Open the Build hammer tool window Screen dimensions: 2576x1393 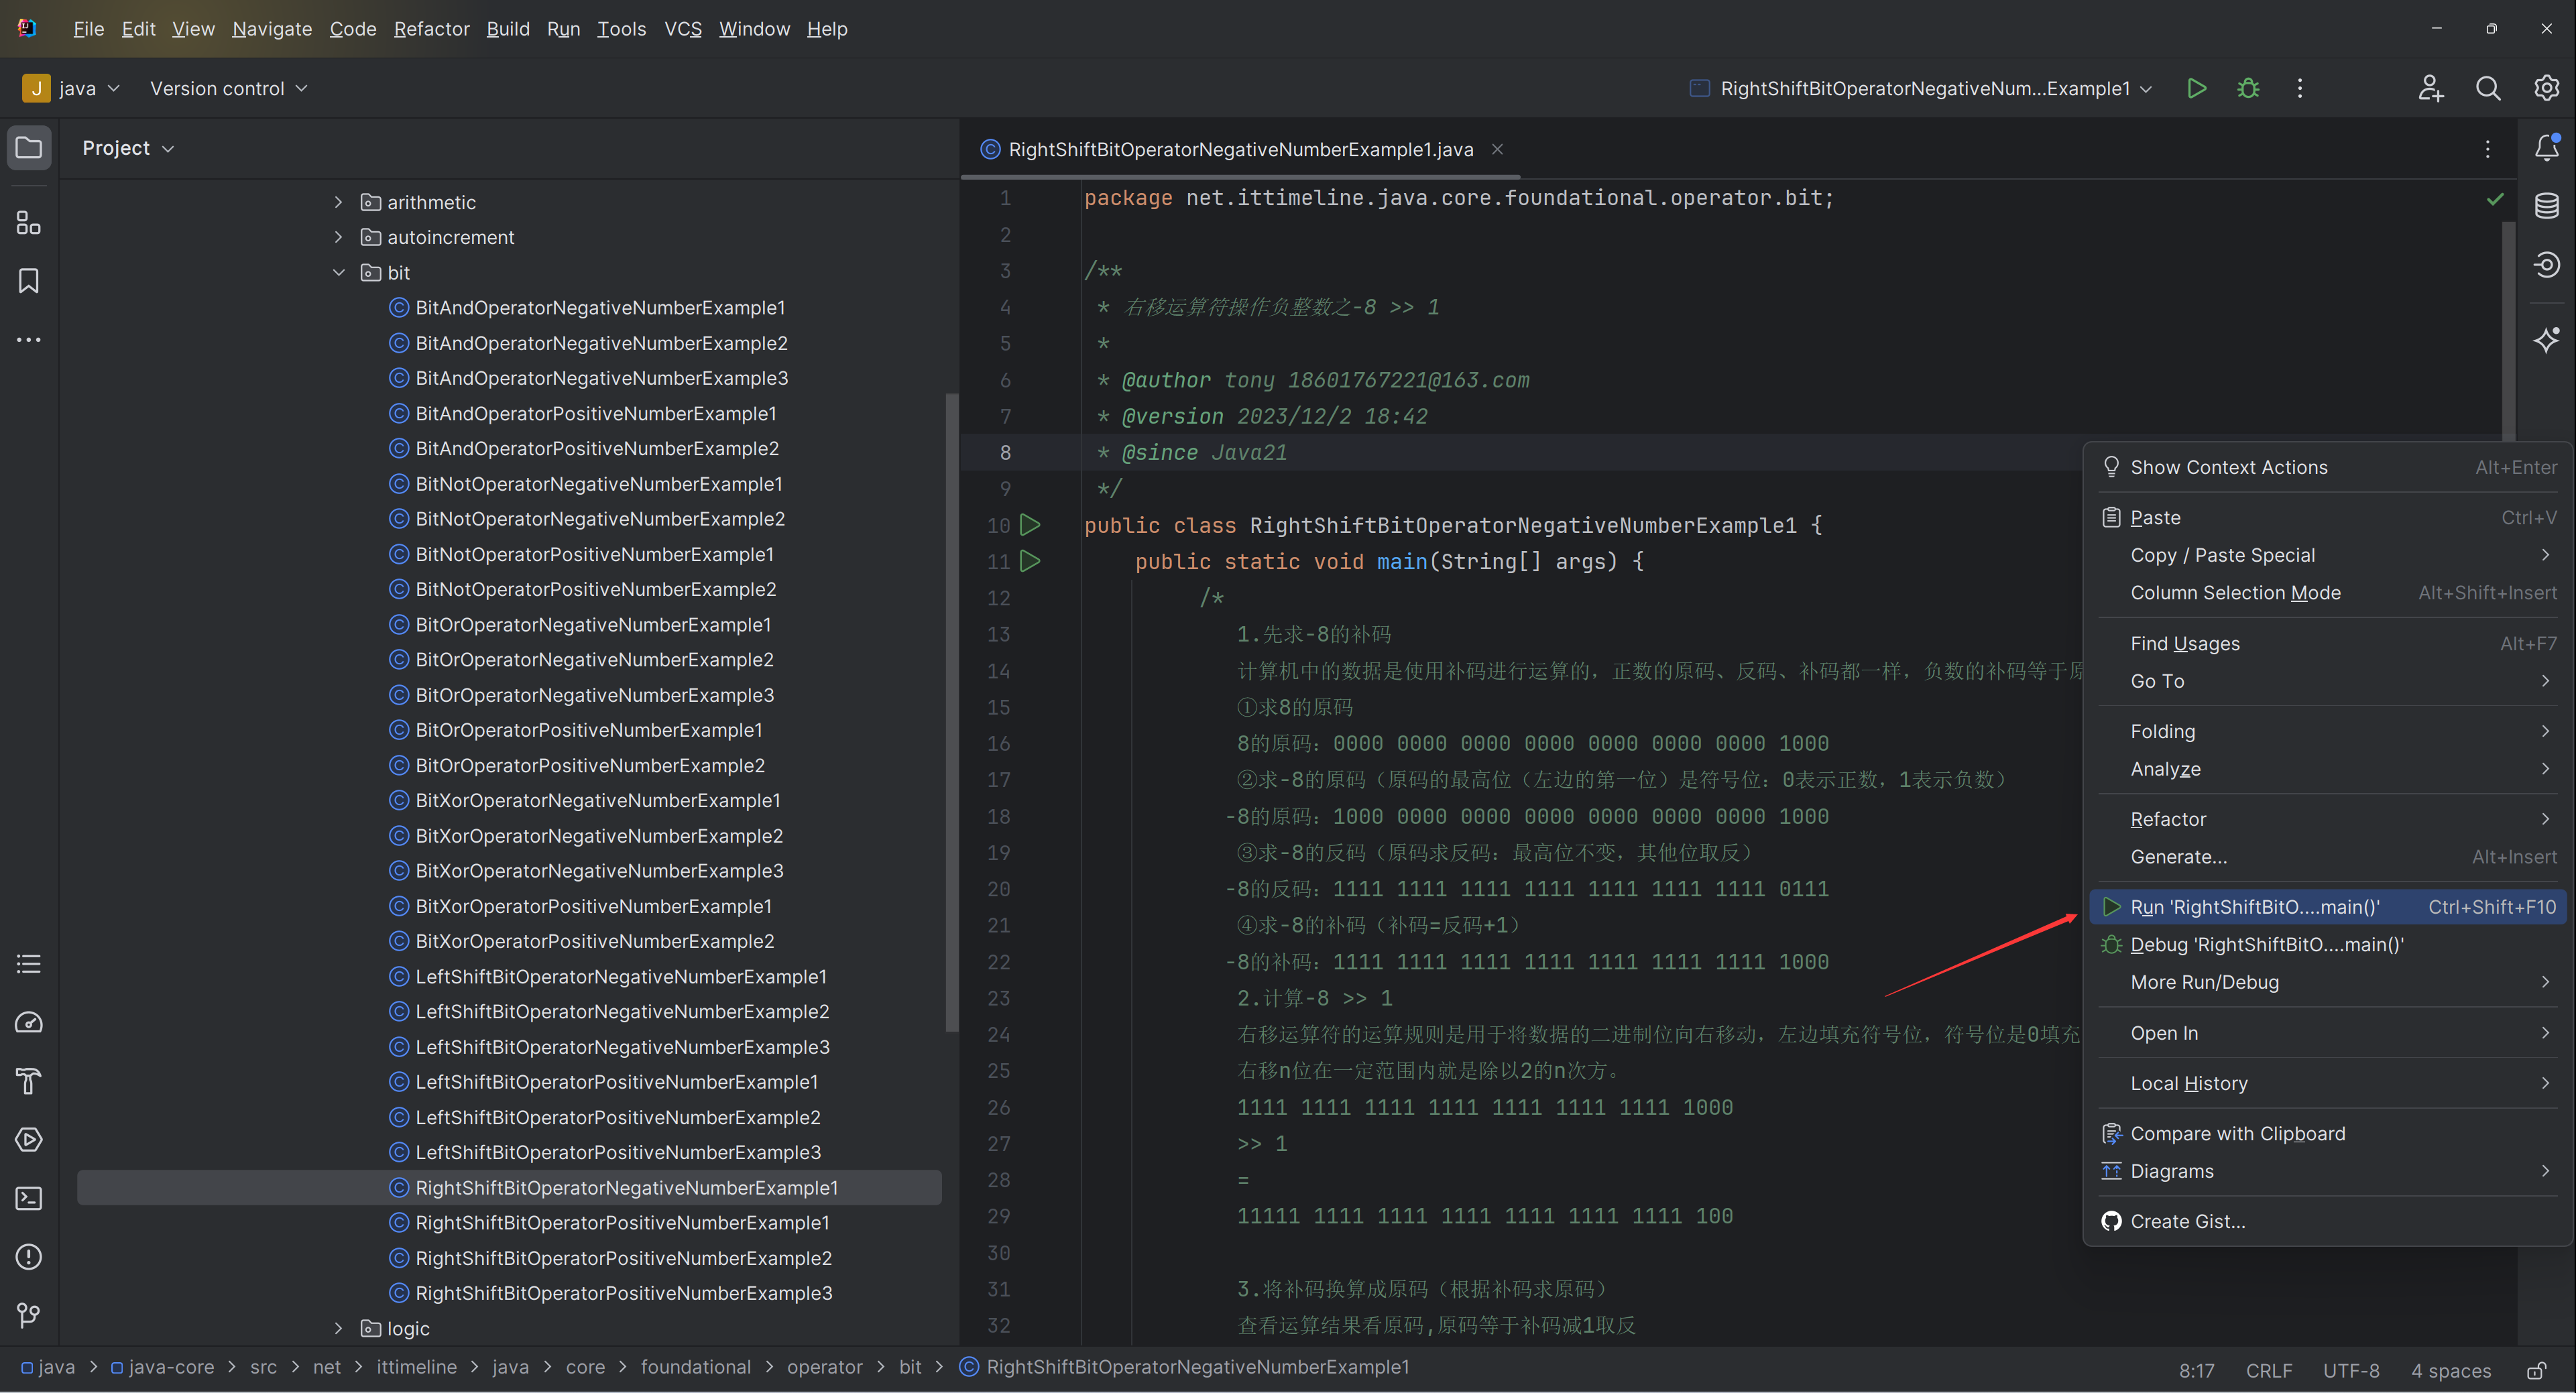click(29, 1081)
